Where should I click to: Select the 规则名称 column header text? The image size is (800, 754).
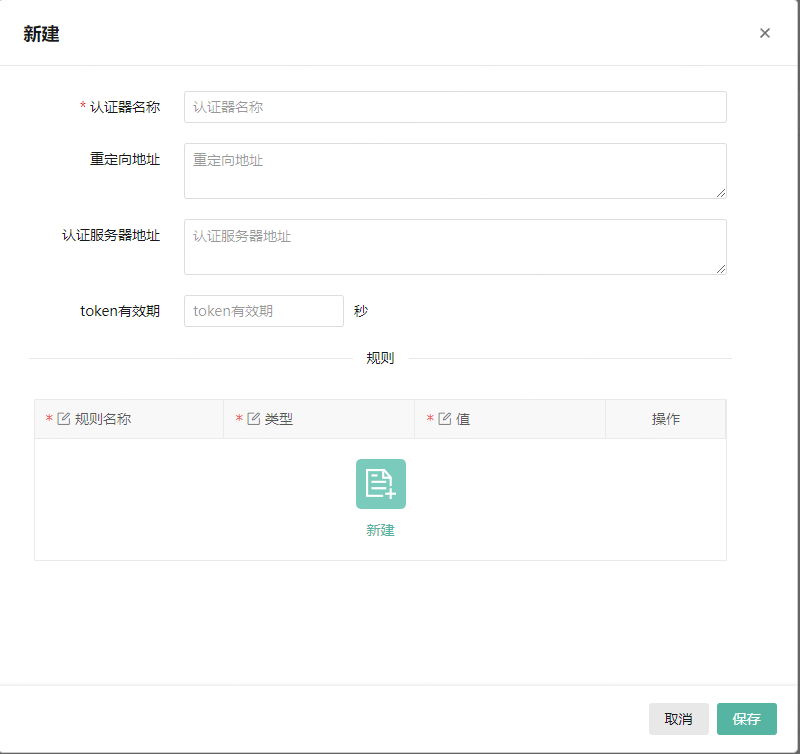(x=103, y=419)
